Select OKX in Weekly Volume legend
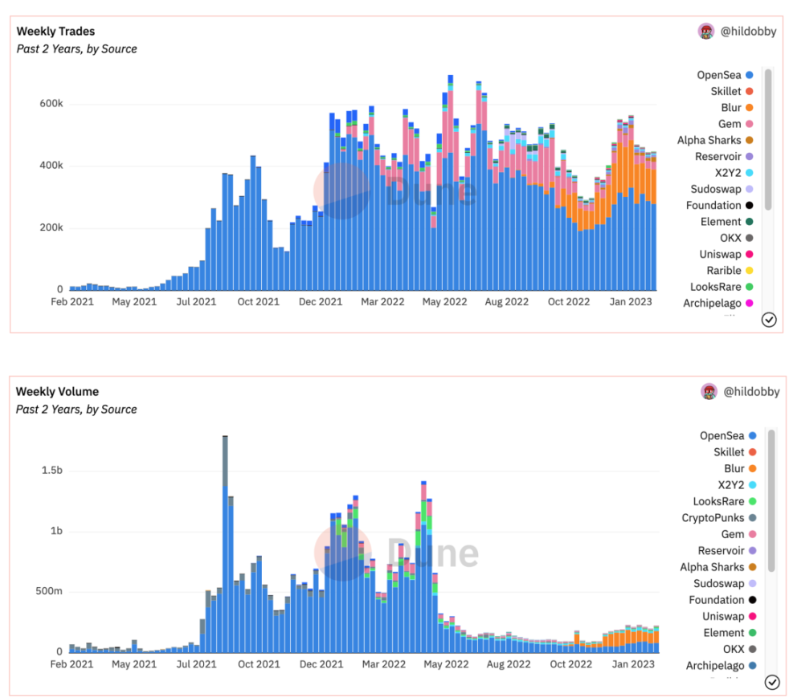The width and height of the screenshot is (797, 700). click(x=739, y=649)
